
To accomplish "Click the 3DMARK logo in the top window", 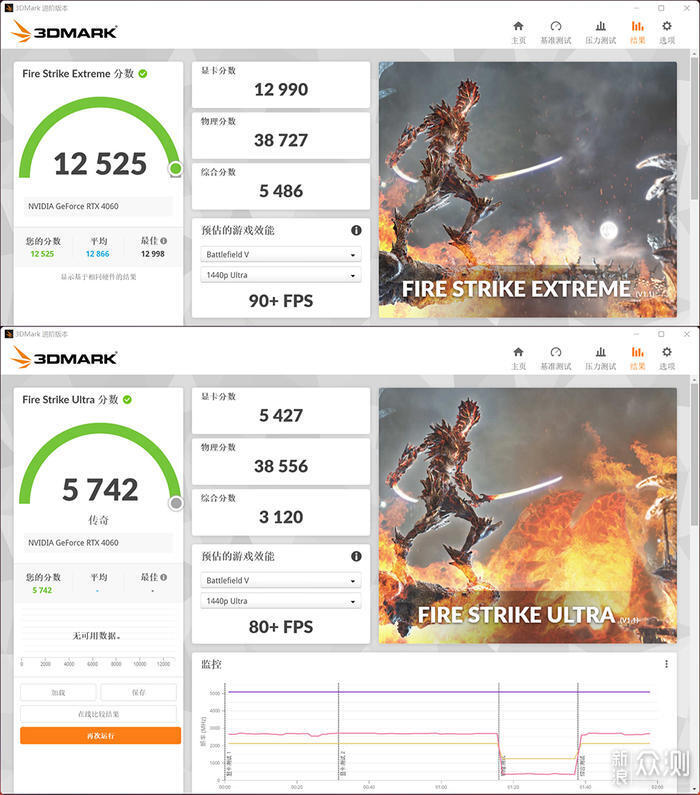I will [x=64, y=32].
